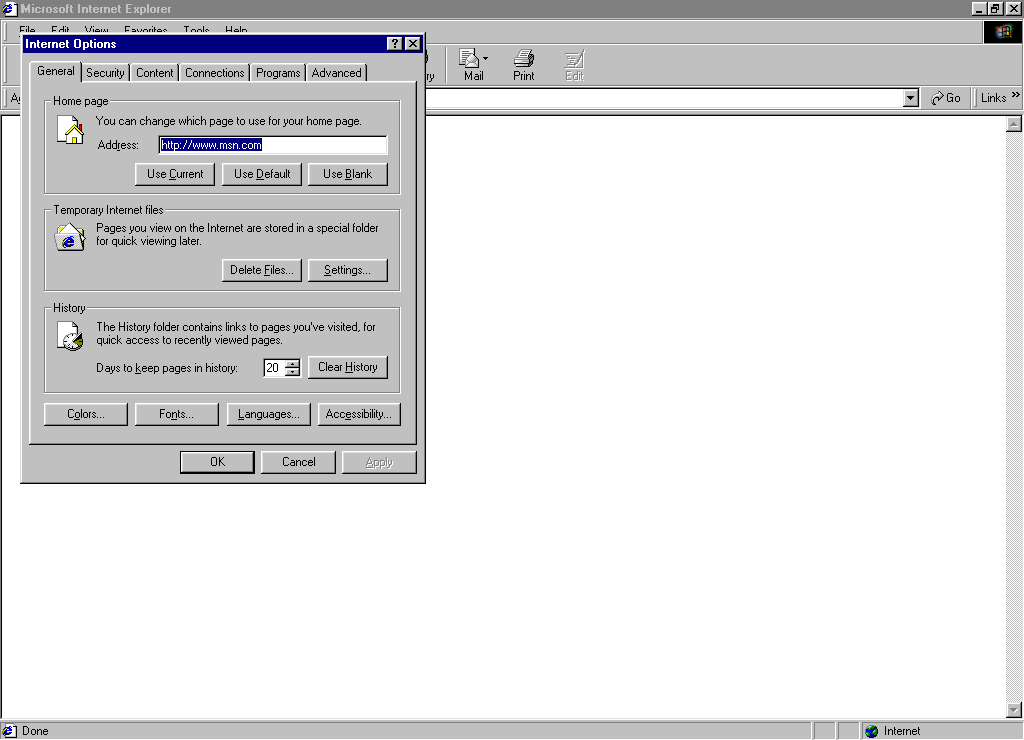Decrease days to keep pages in history
The width and height of the screenshot is (1024, 740).
(292, 372)
